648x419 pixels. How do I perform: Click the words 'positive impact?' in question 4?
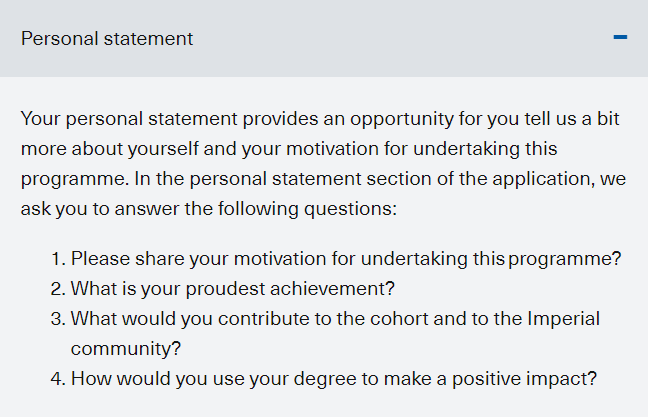click(524, 379)
